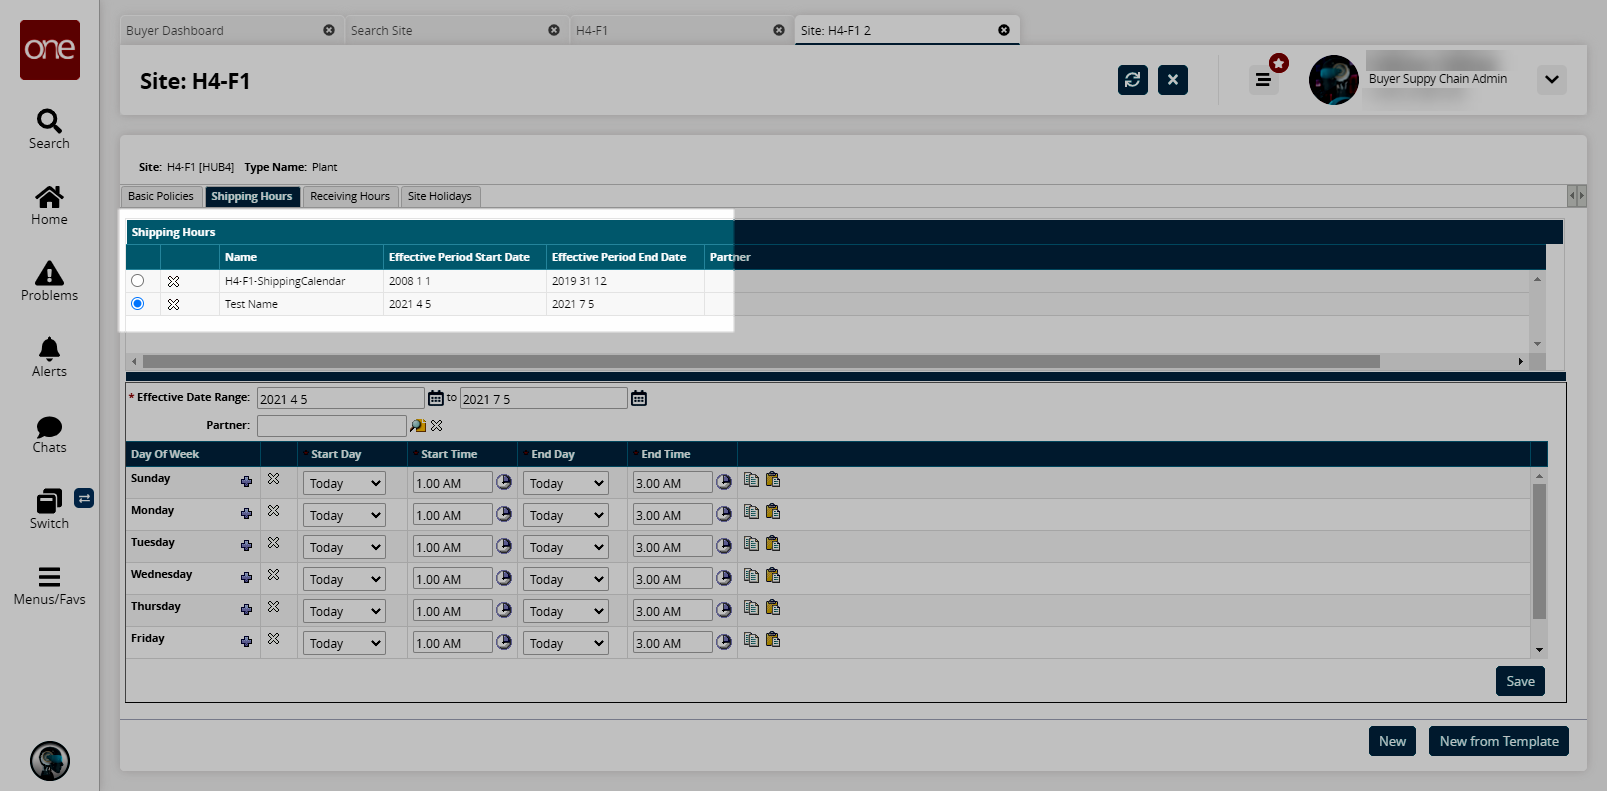Expand the user profile dropdown arrow
Image resolution: width=1607 pixels, height=791 pixels.
pos(1551,80)
